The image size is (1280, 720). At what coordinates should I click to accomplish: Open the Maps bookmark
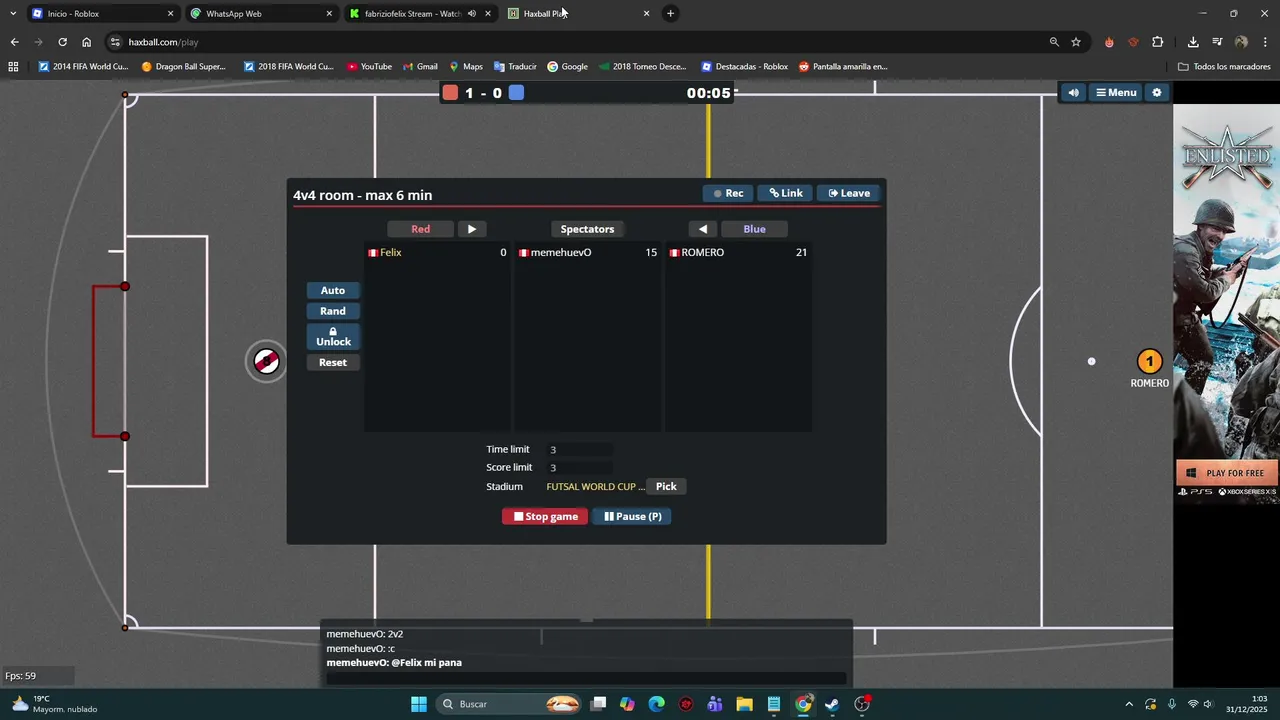coord(466,67)
